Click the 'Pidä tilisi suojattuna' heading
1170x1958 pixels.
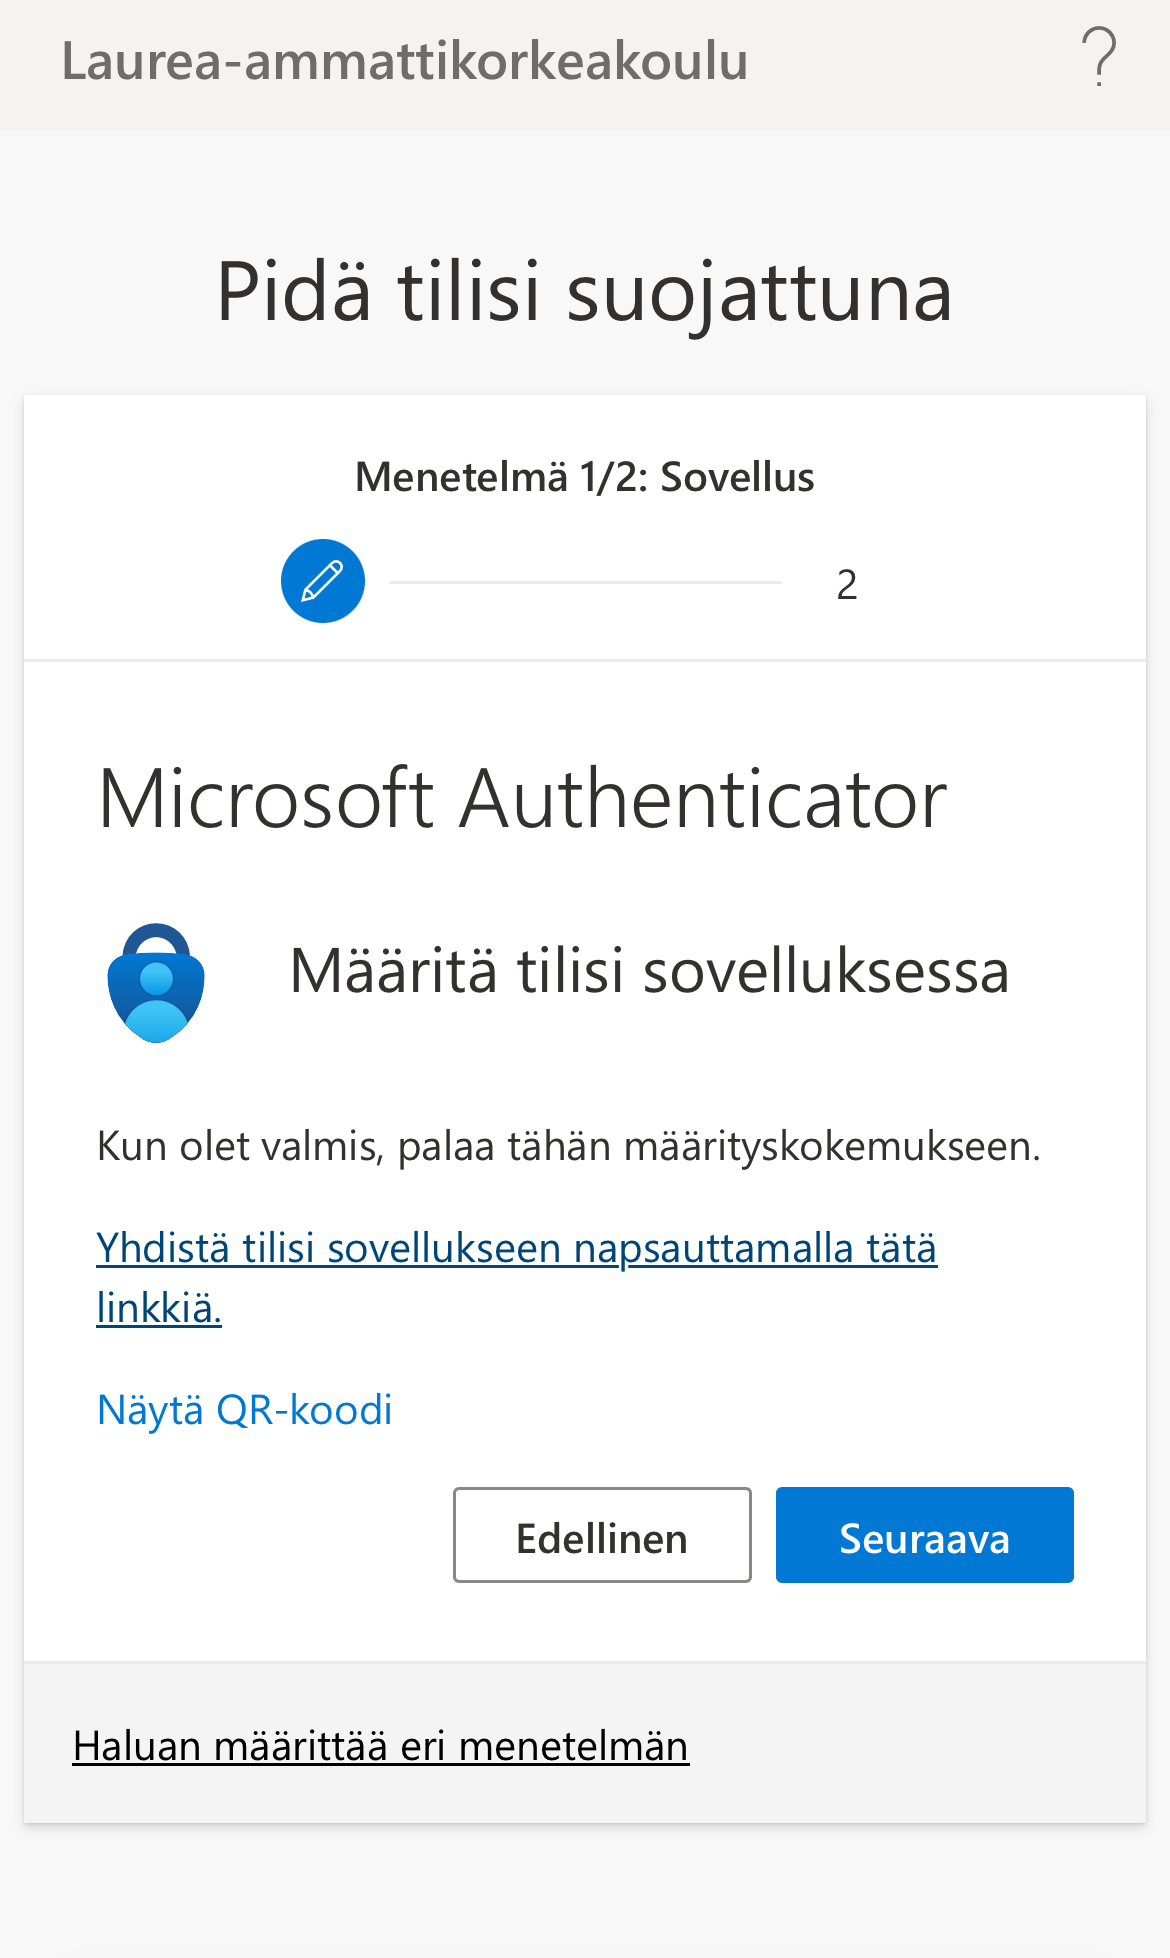click(585, 292)
